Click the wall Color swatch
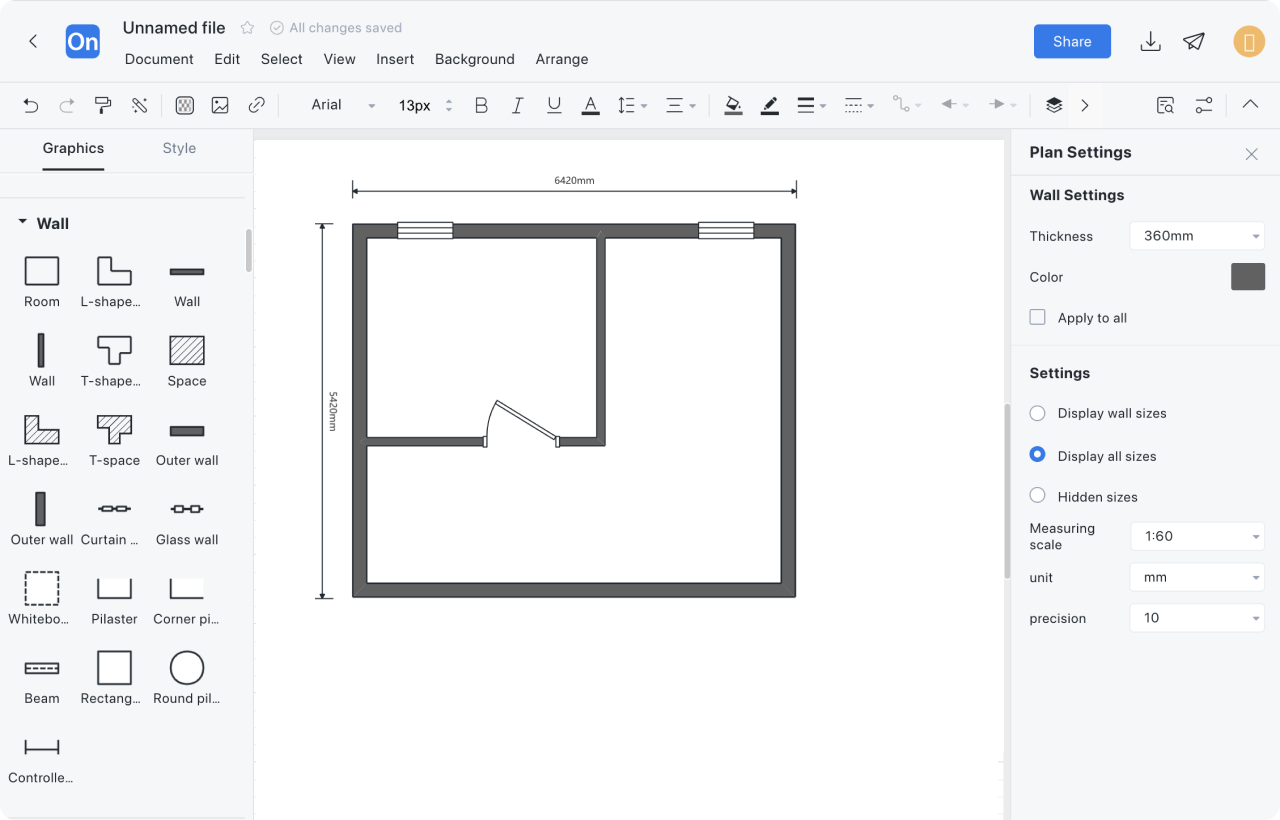Screen dimensions: 1280x820 point(1248,277)
